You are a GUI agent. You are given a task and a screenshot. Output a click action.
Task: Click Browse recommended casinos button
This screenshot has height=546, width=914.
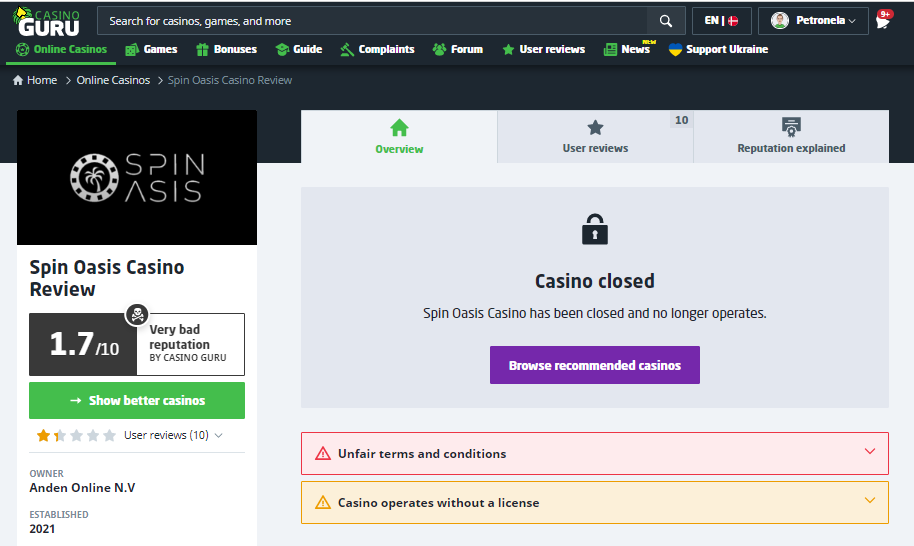[594, 365]
